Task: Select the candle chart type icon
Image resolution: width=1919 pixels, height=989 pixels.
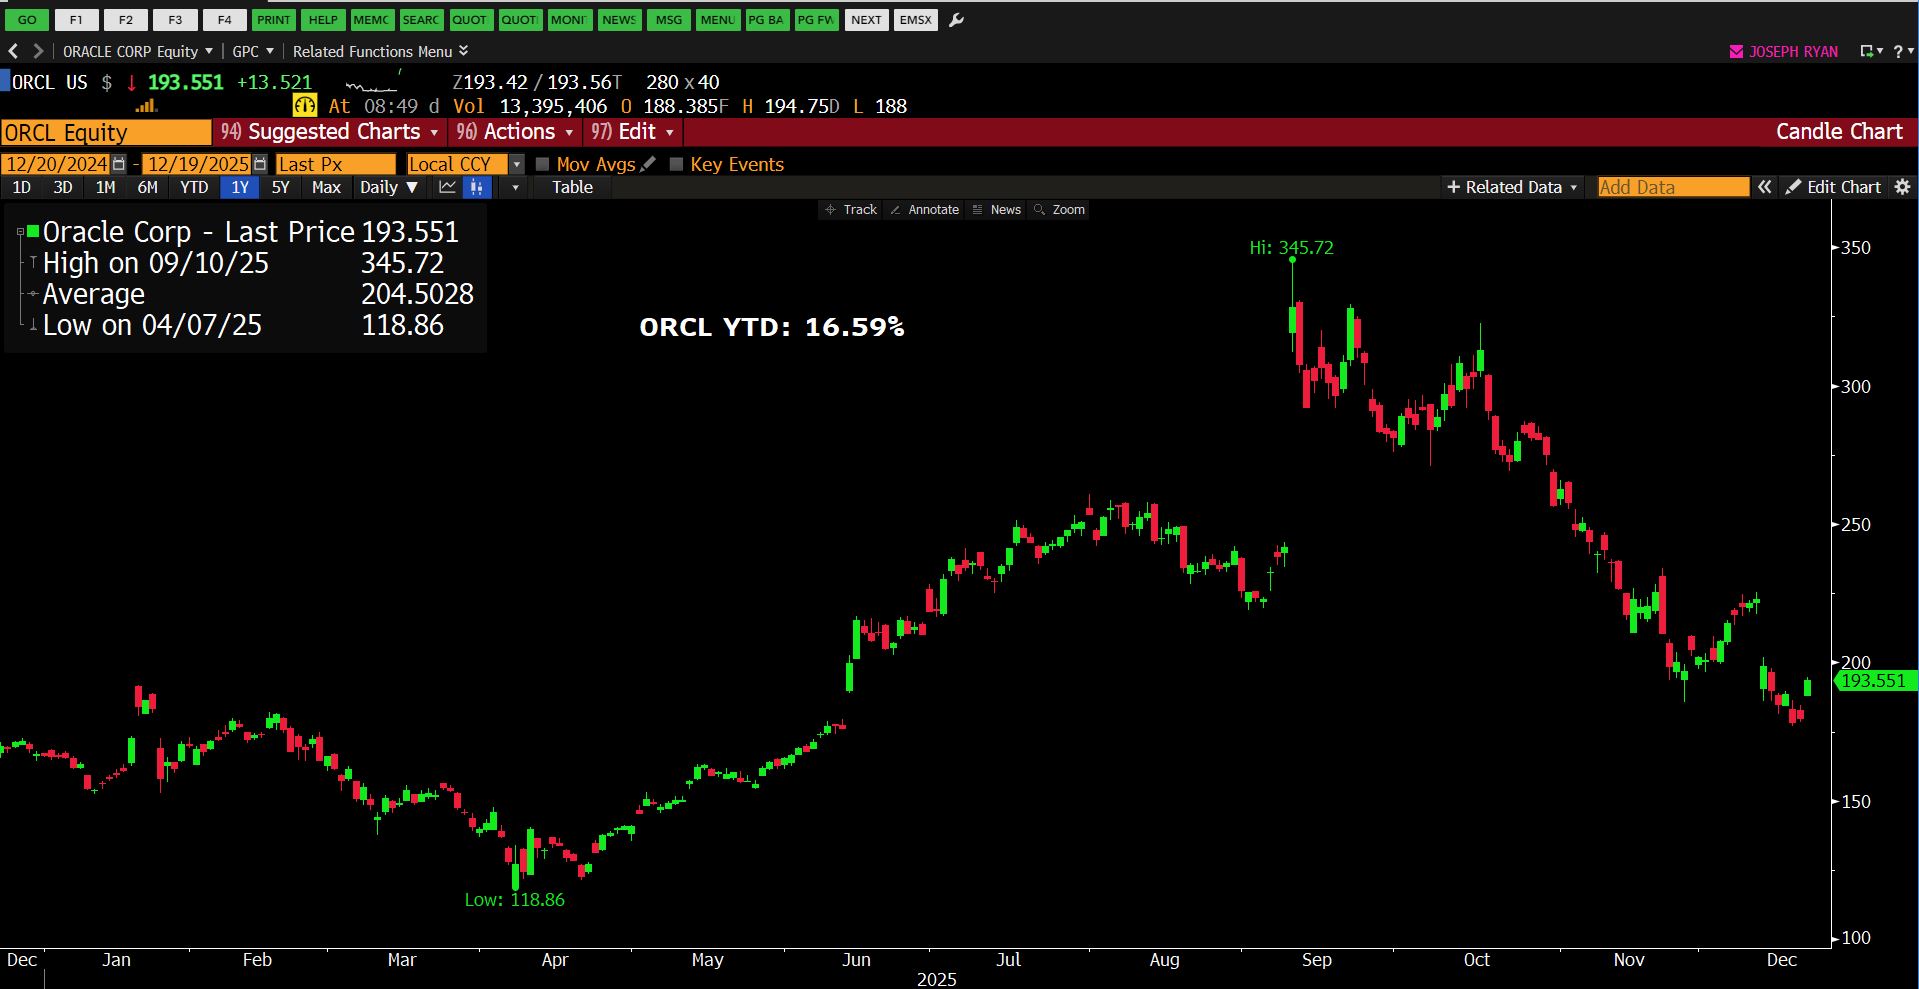Action: click(477, 187)
